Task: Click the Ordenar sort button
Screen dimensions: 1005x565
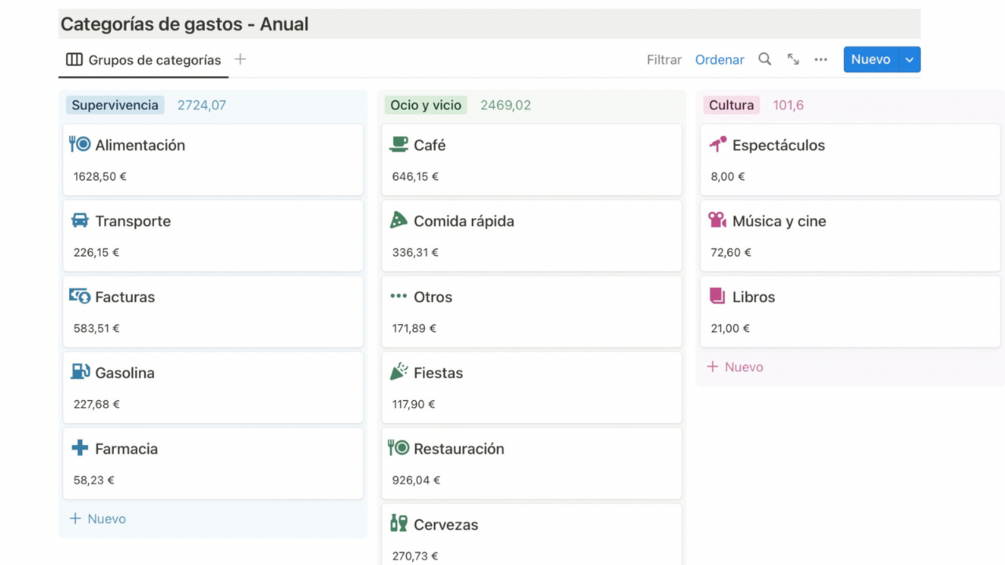Action: pos(719,60)
